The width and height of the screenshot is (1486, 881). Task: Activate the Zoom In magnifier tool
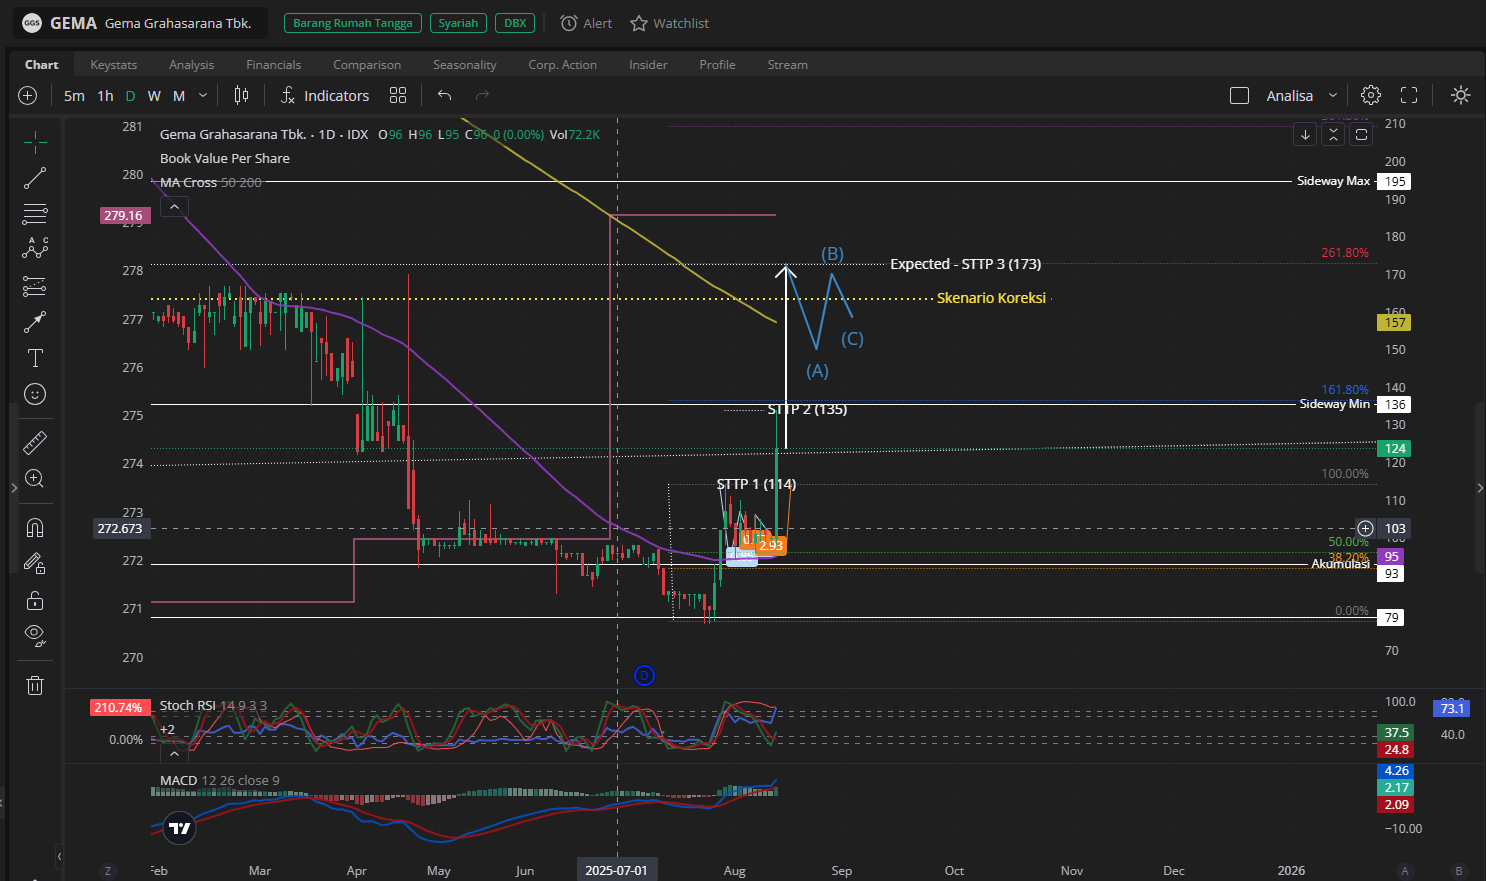tap(35, 478)
